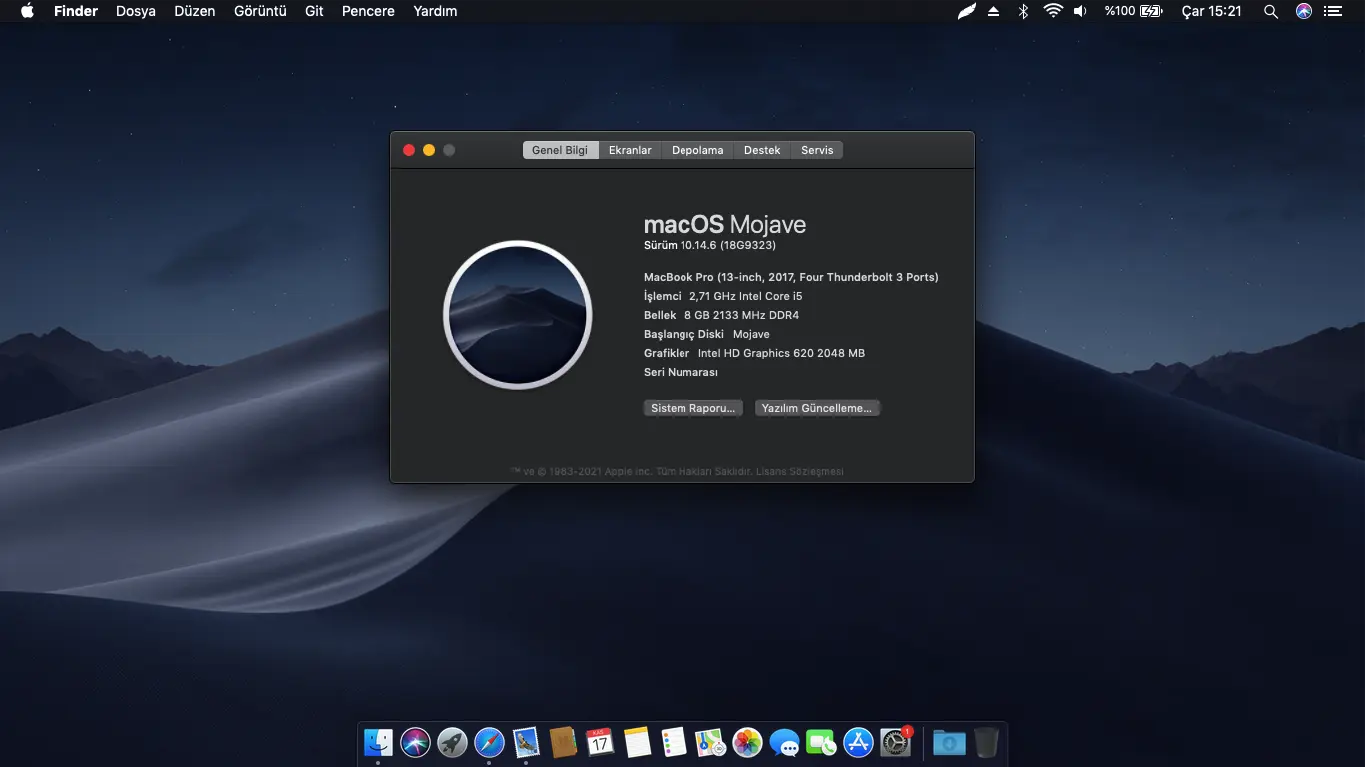Viewport: 1365px width, 767px height.
Task: Open Downloads folder in Dock
Action: (x=949, y=742)
